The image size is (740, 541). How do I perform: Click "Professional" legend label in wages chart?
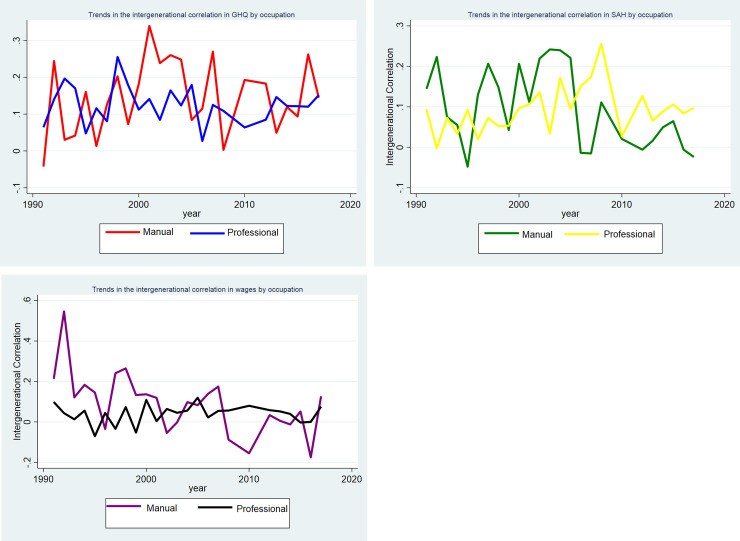click(256, 508)
